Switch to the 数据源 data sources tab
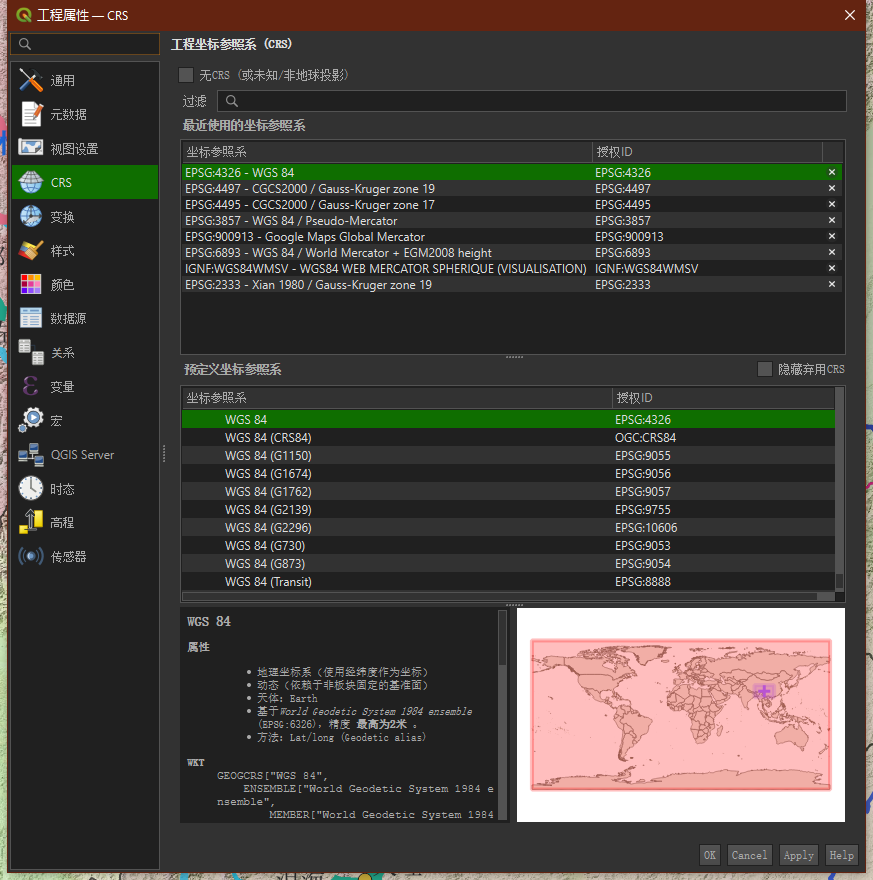The image size is (873, 880). pos(68,319)
